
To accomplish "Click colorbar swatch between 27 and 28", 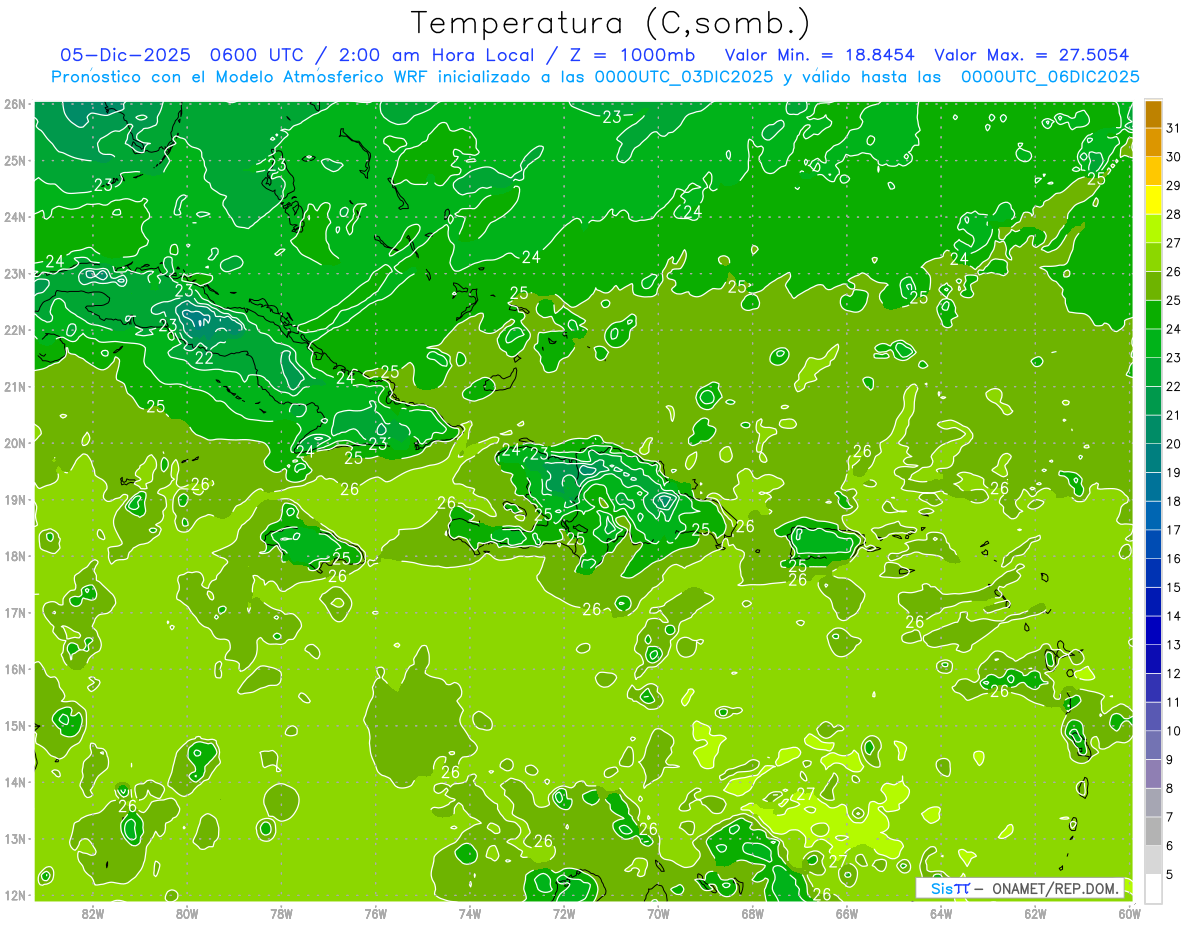I will click(x=1153, y=228).
